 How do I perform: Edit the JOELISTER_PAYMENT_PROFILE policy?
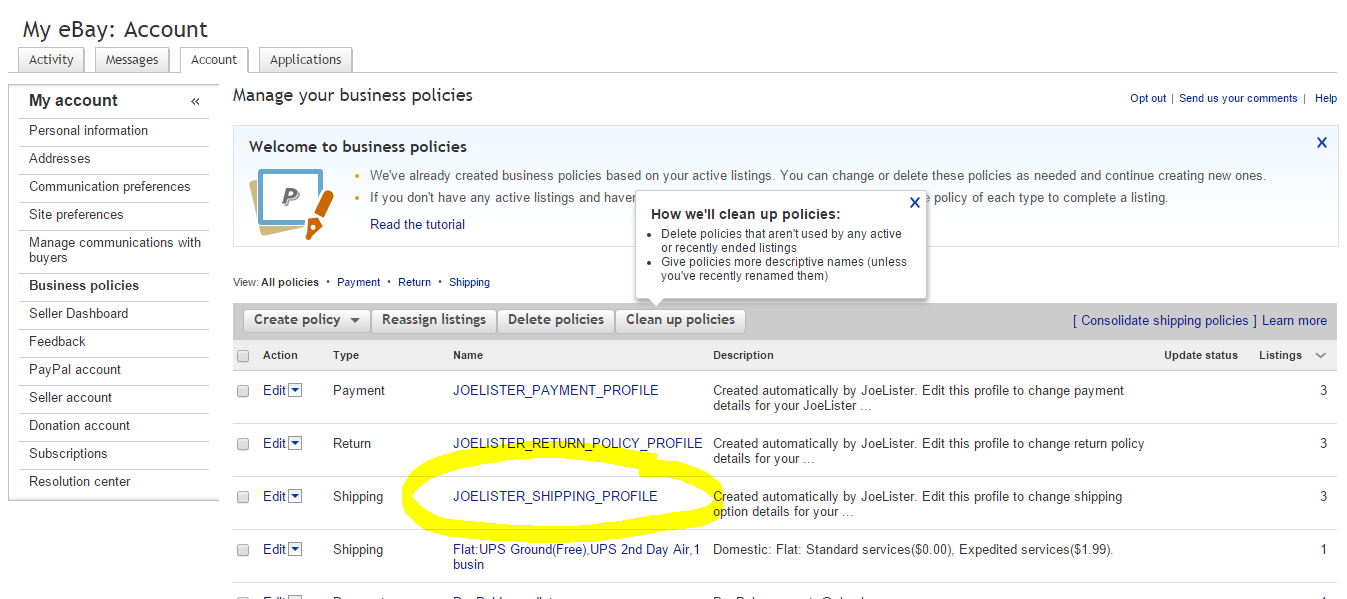(274, 390)
